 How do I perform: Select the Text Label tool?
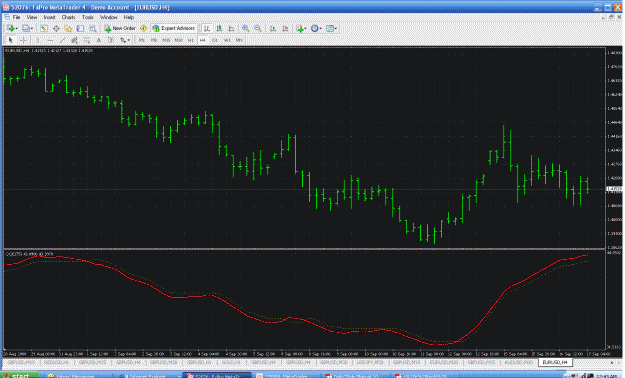point(111,40)
